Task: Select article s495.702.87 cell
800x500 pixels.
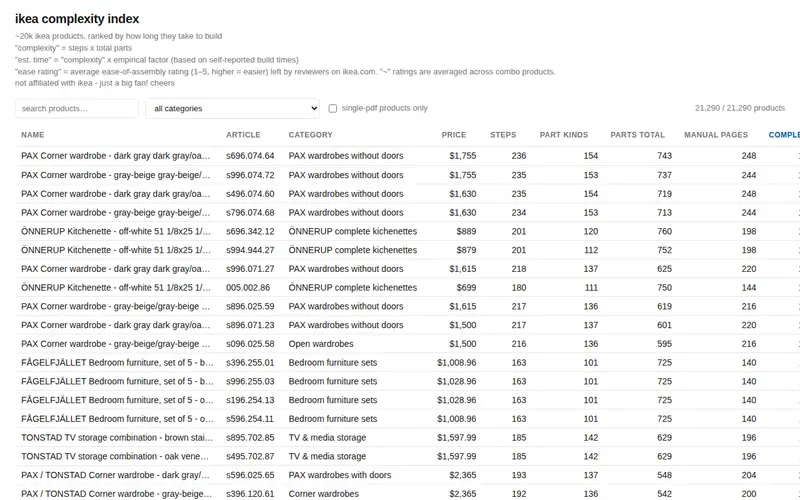Action: [x=250, y=456]
